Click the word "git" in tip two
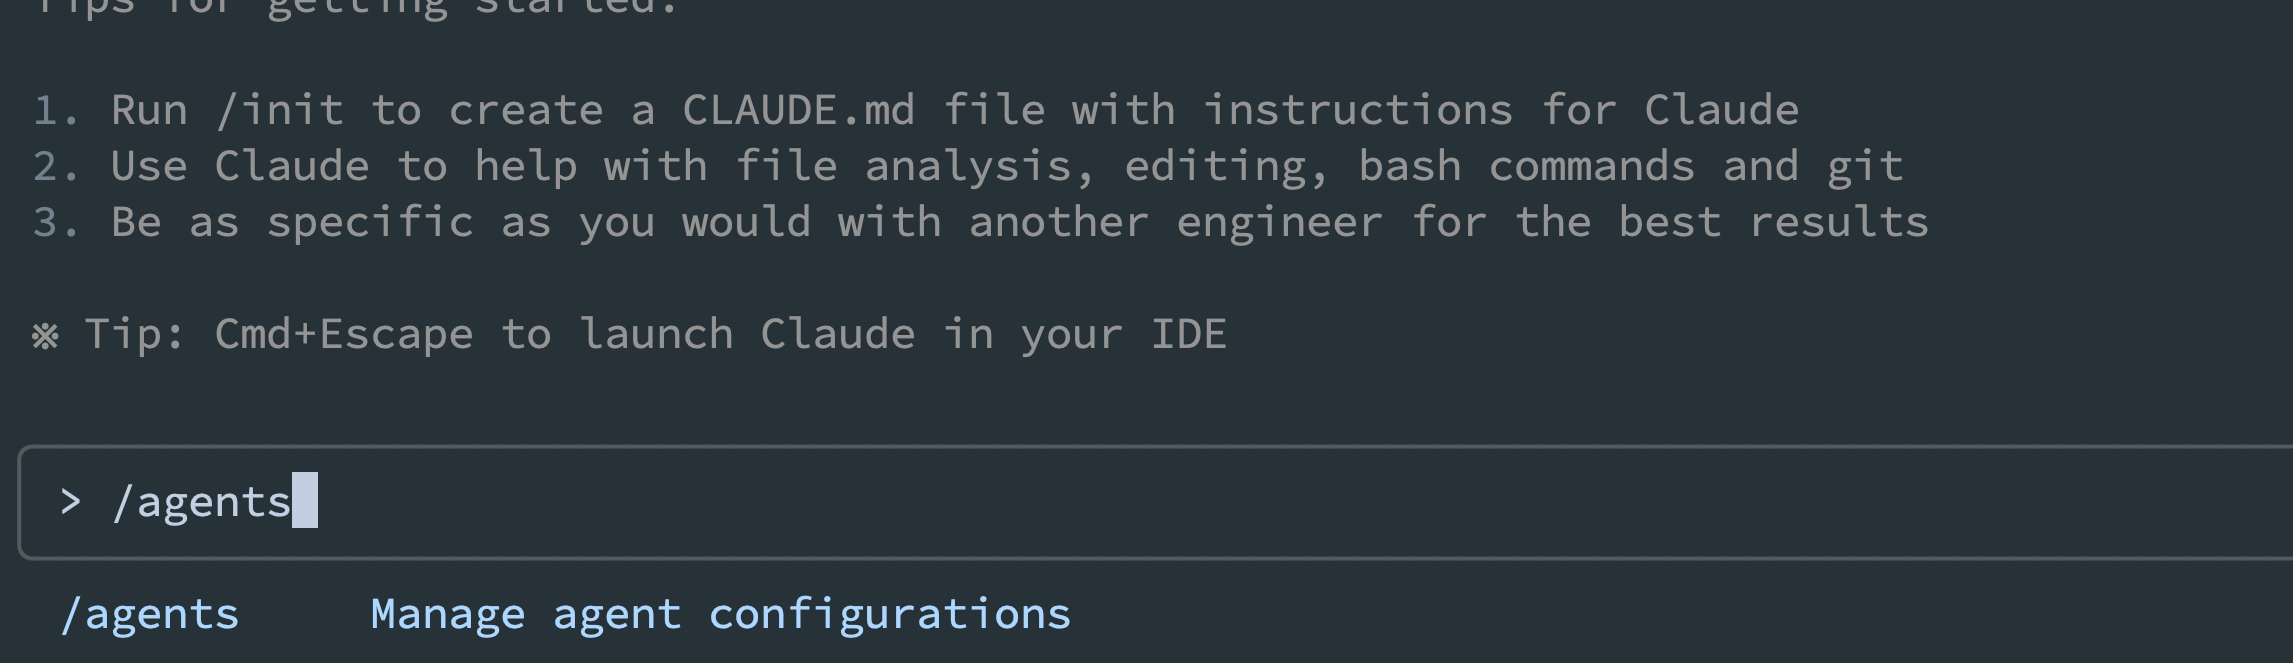2294x664 pixels. point(1864,166)
